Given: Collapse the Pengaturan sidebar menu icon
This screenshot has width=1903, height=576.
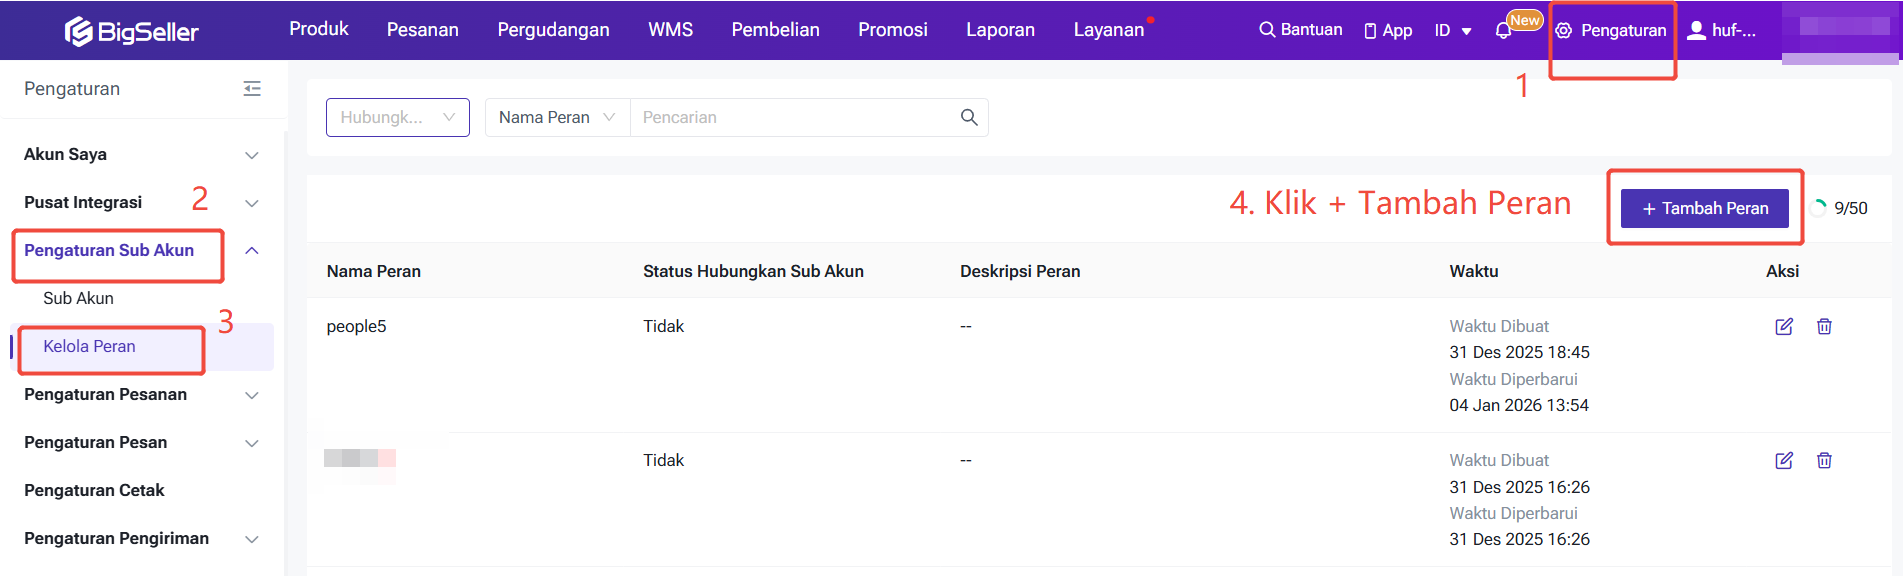Looking at the screenshot, I should point(252,89).
